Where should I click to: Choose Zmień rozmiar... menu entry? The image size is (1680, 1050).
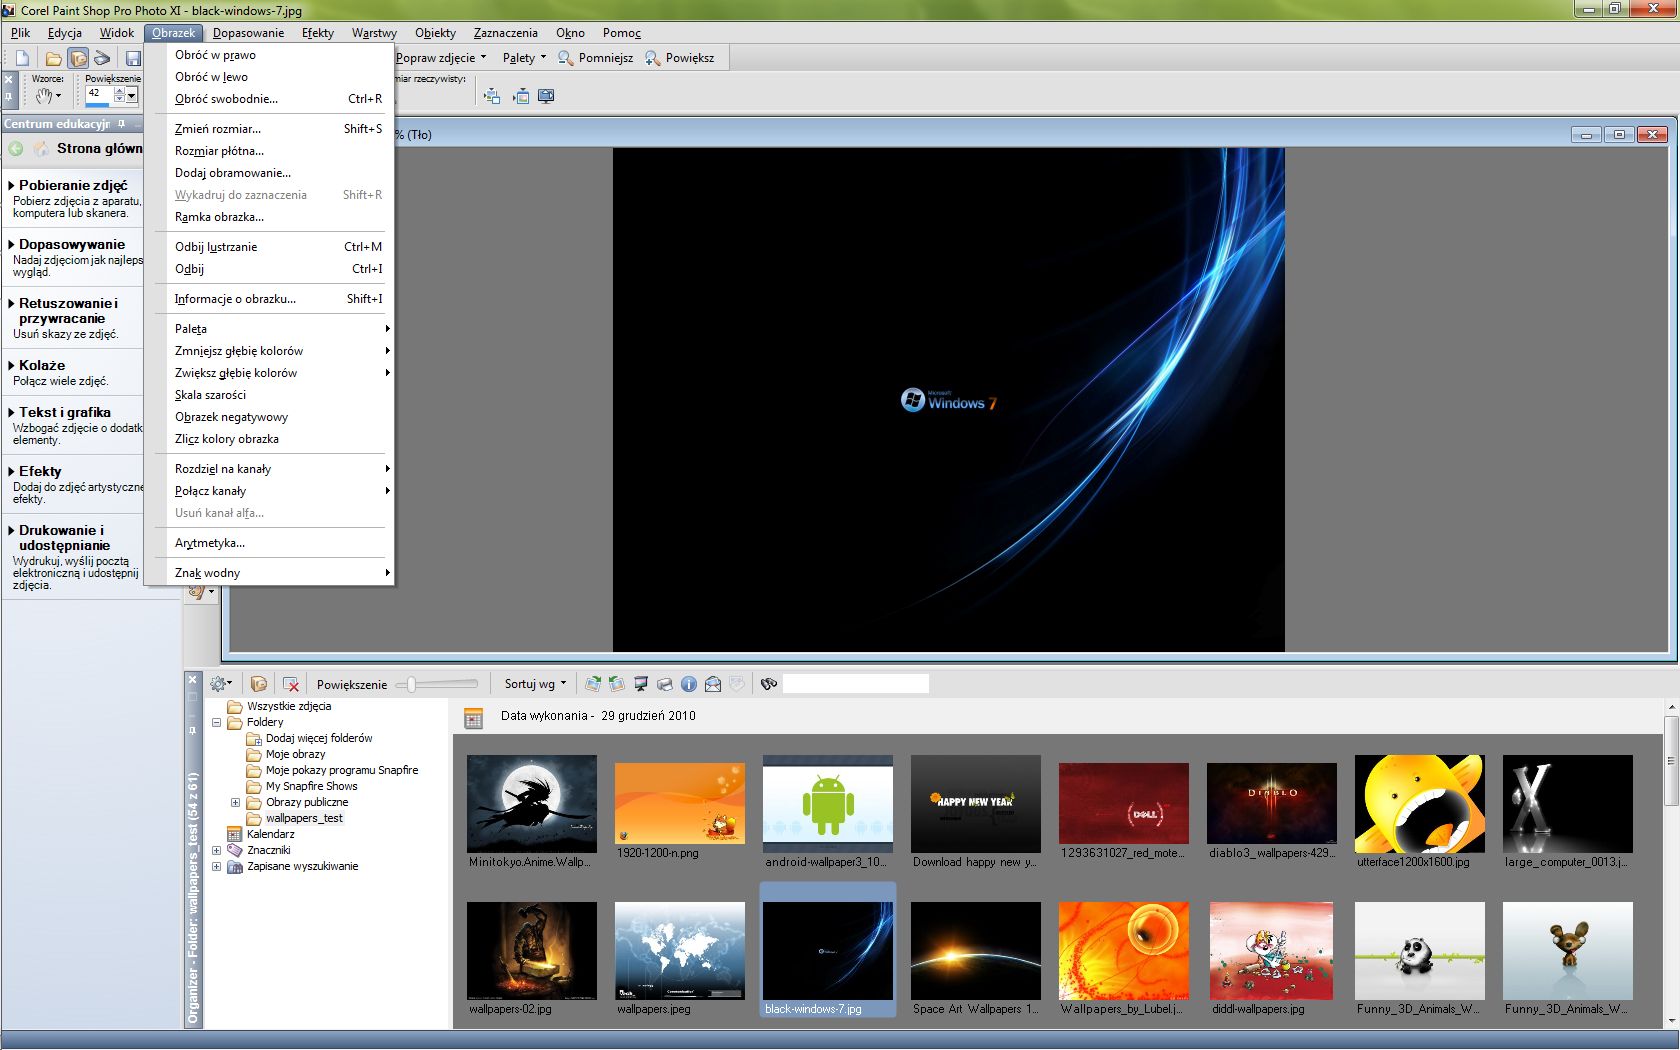(270, 129)
